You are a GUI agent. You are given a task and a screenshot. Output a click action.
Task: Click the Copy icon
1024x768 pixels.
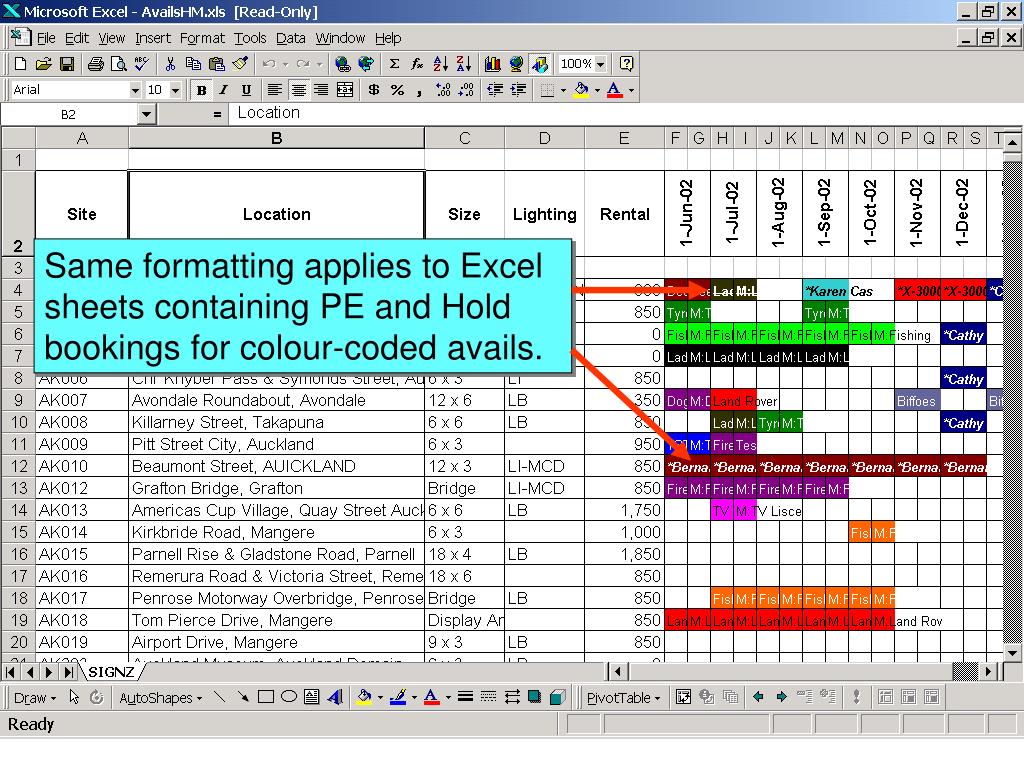tap(193, 64)
